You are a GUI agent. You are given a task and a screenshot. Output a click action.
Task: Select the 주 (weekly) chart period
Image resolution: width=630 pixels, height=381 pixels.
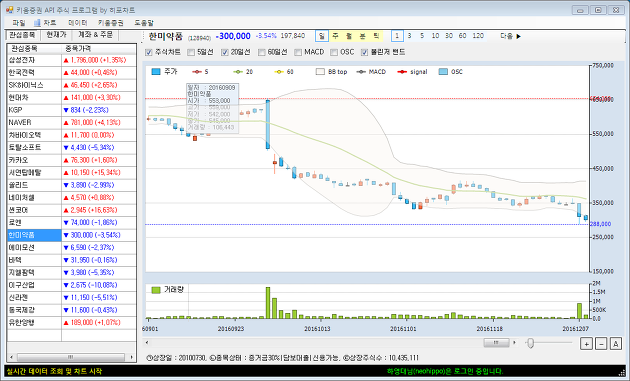(335, 36)
